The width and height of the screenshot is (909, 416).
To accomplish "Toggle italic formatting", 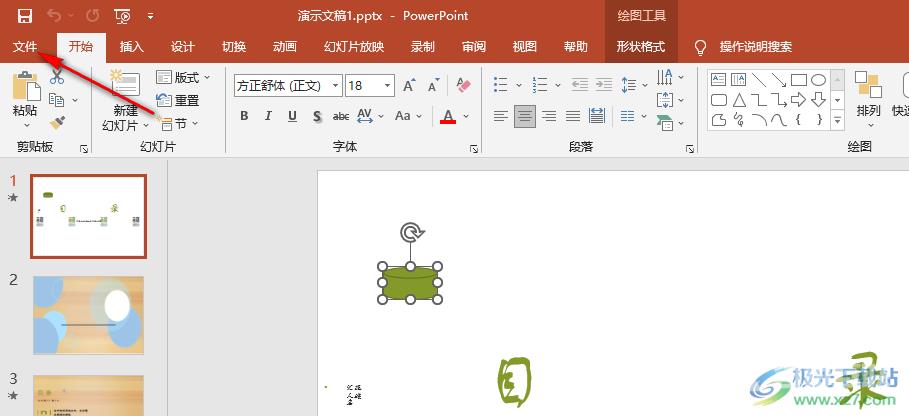I will click(268, 116).
